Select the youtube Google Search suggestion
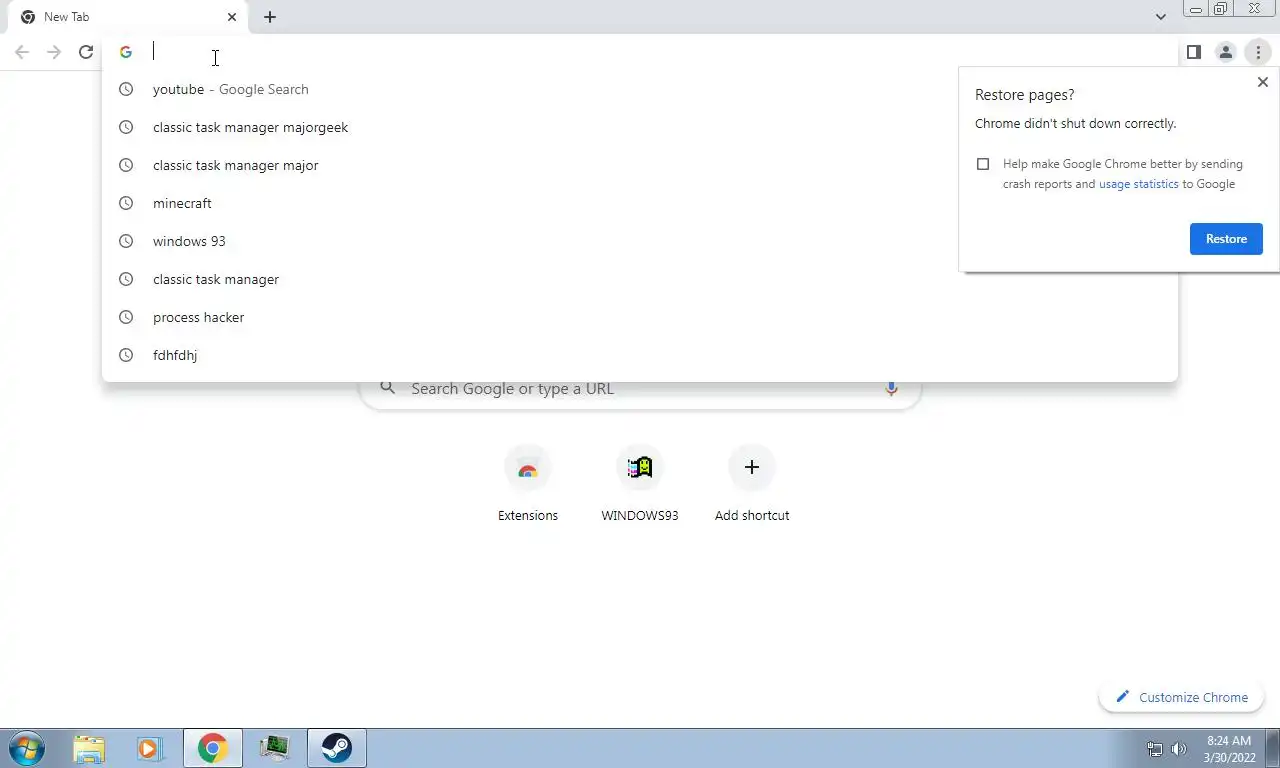The height and width of the screenshot is (768, 1280). coord(640,89)
